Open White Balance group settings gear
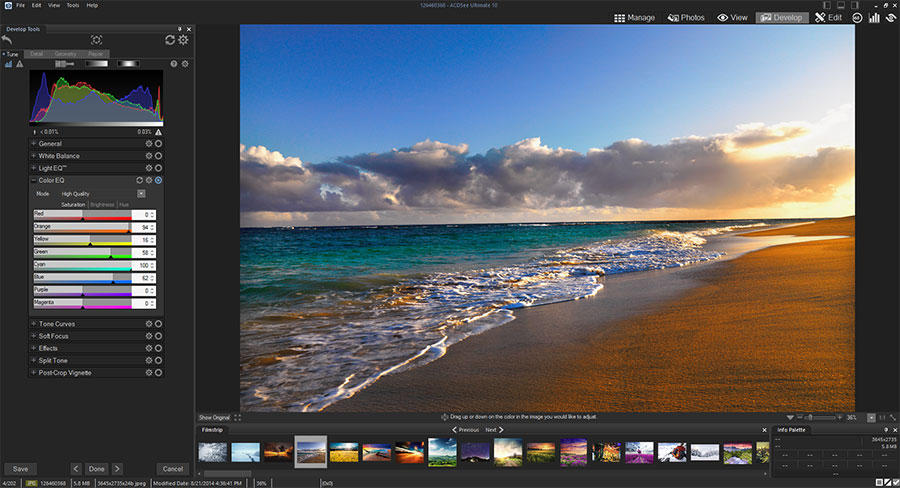The width and height of the screenshot is (900, 488). (x=149, y=156)
